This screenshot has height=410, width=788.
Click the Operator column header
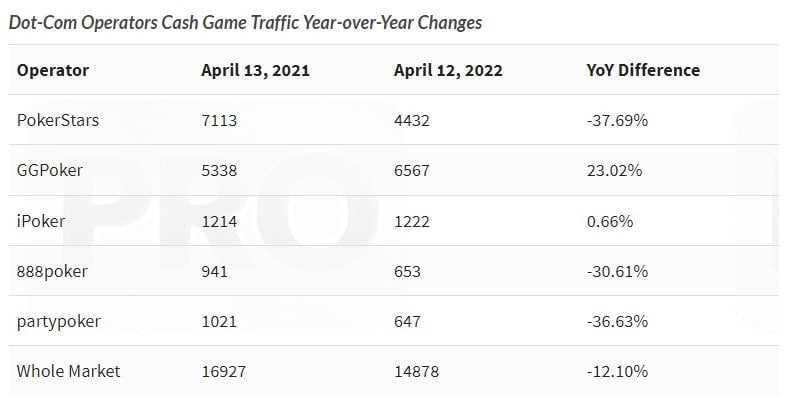tap(53, 70)
